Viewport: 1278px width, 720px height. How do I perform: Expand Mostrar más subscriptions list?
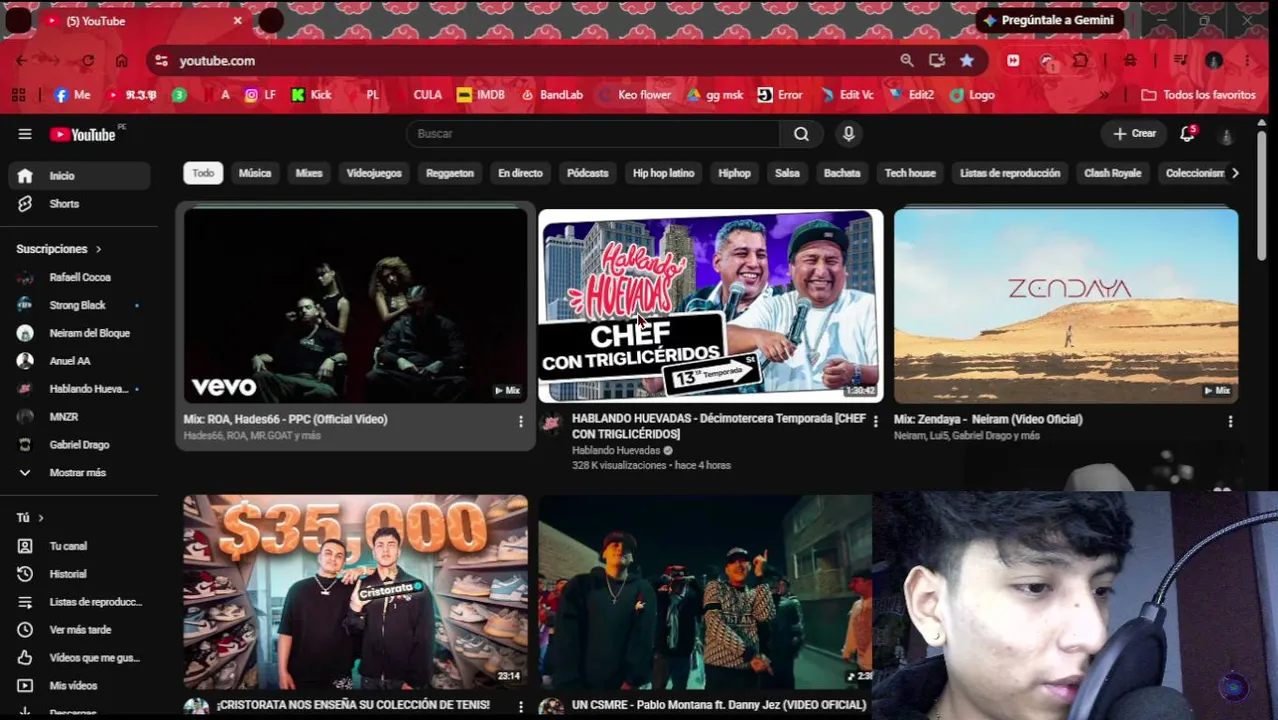point(80,473)
